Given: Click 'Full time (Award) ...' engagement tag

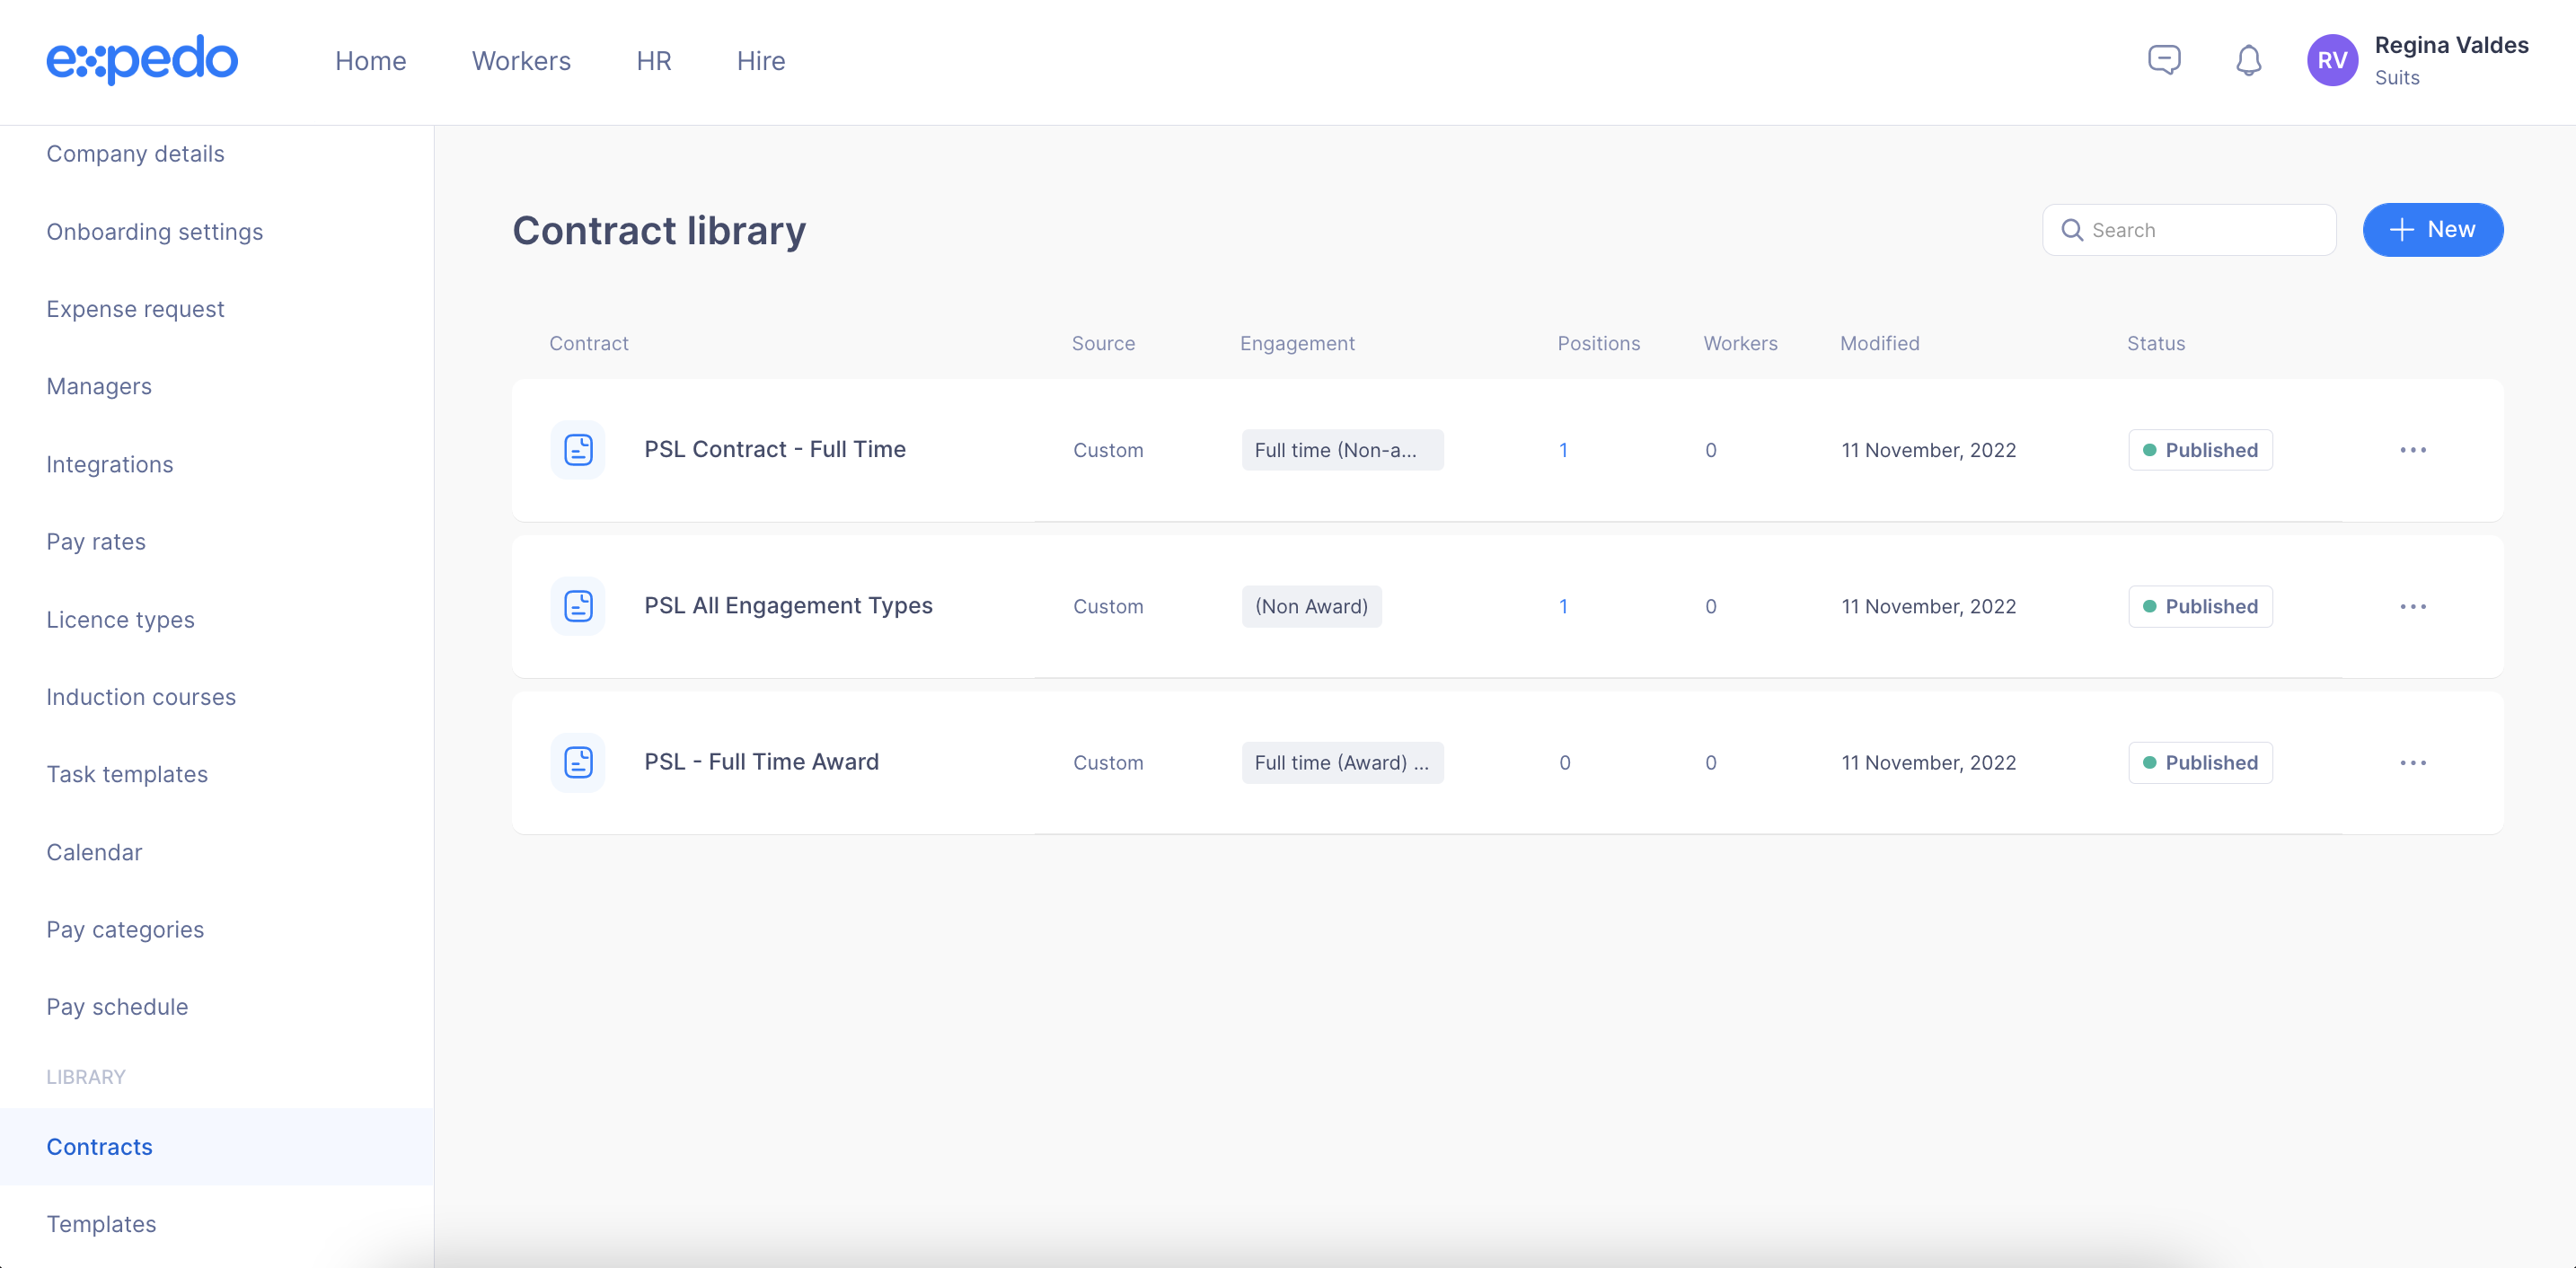Looking at the screenshot, I should (1342, 762).
